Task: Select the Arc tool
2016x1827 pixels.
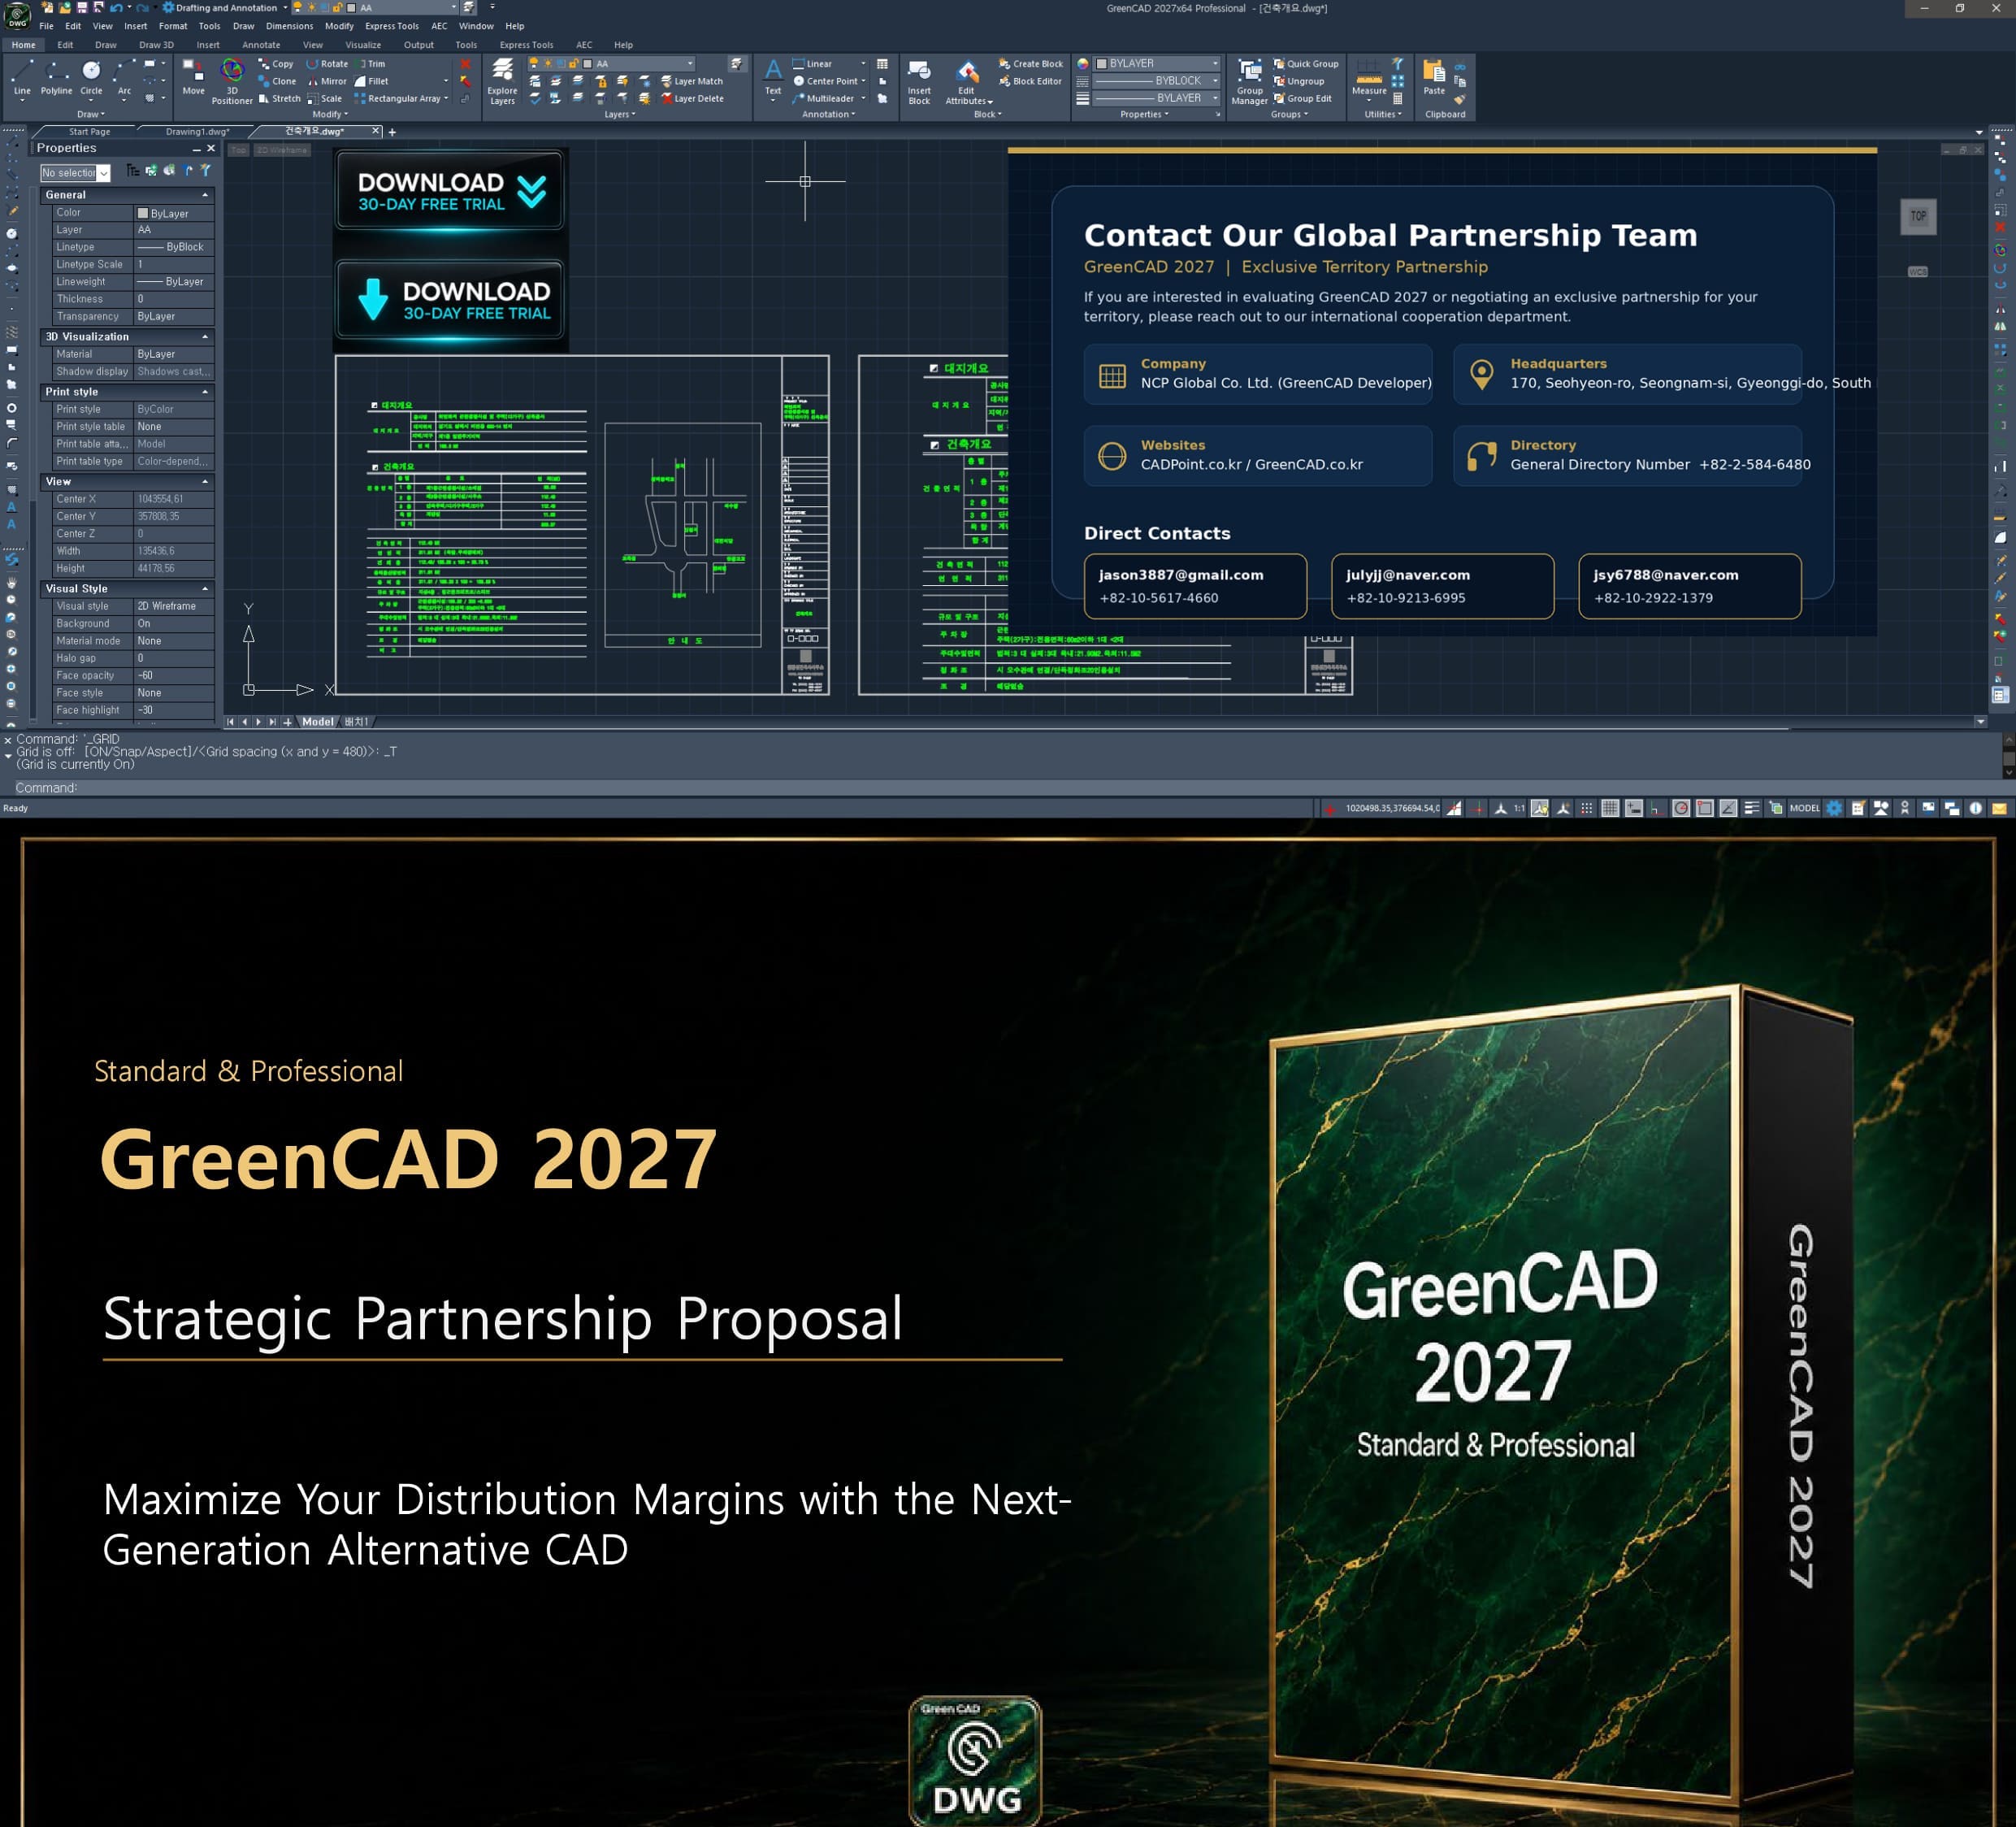Action: coord(124,77)
